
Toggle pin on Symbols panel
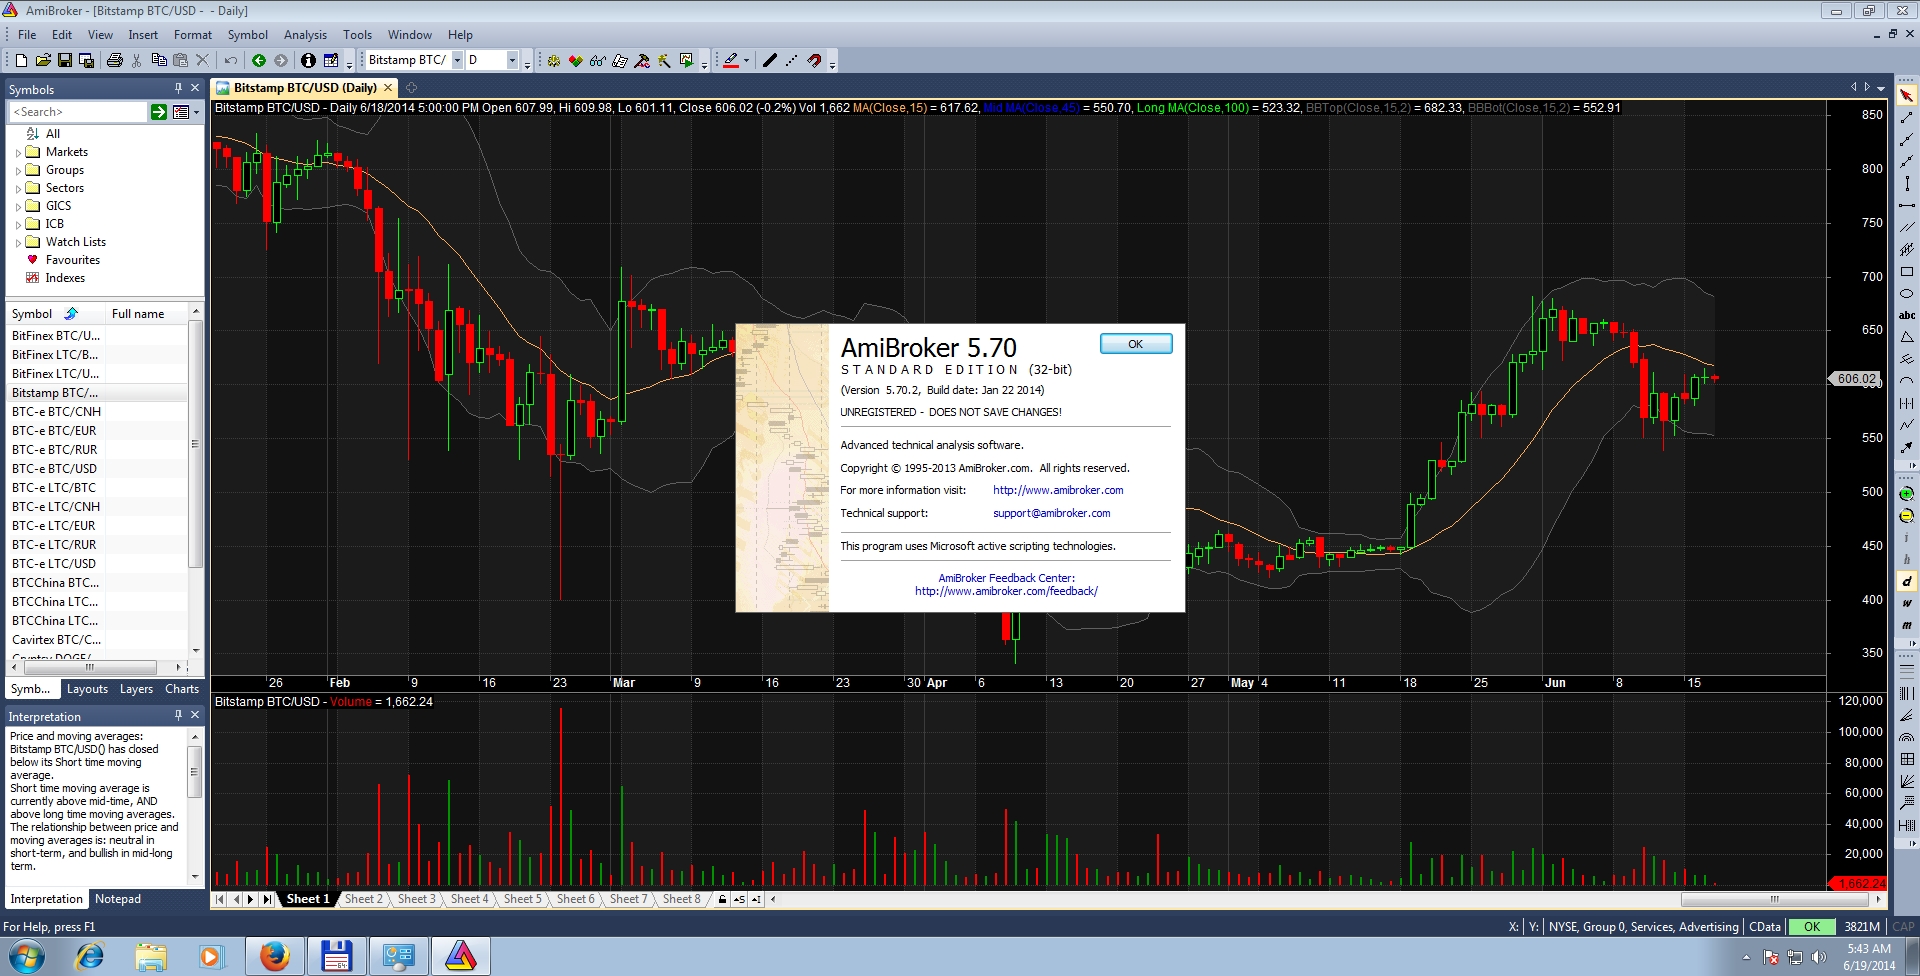pyautogui.click(x=178, y=88)
